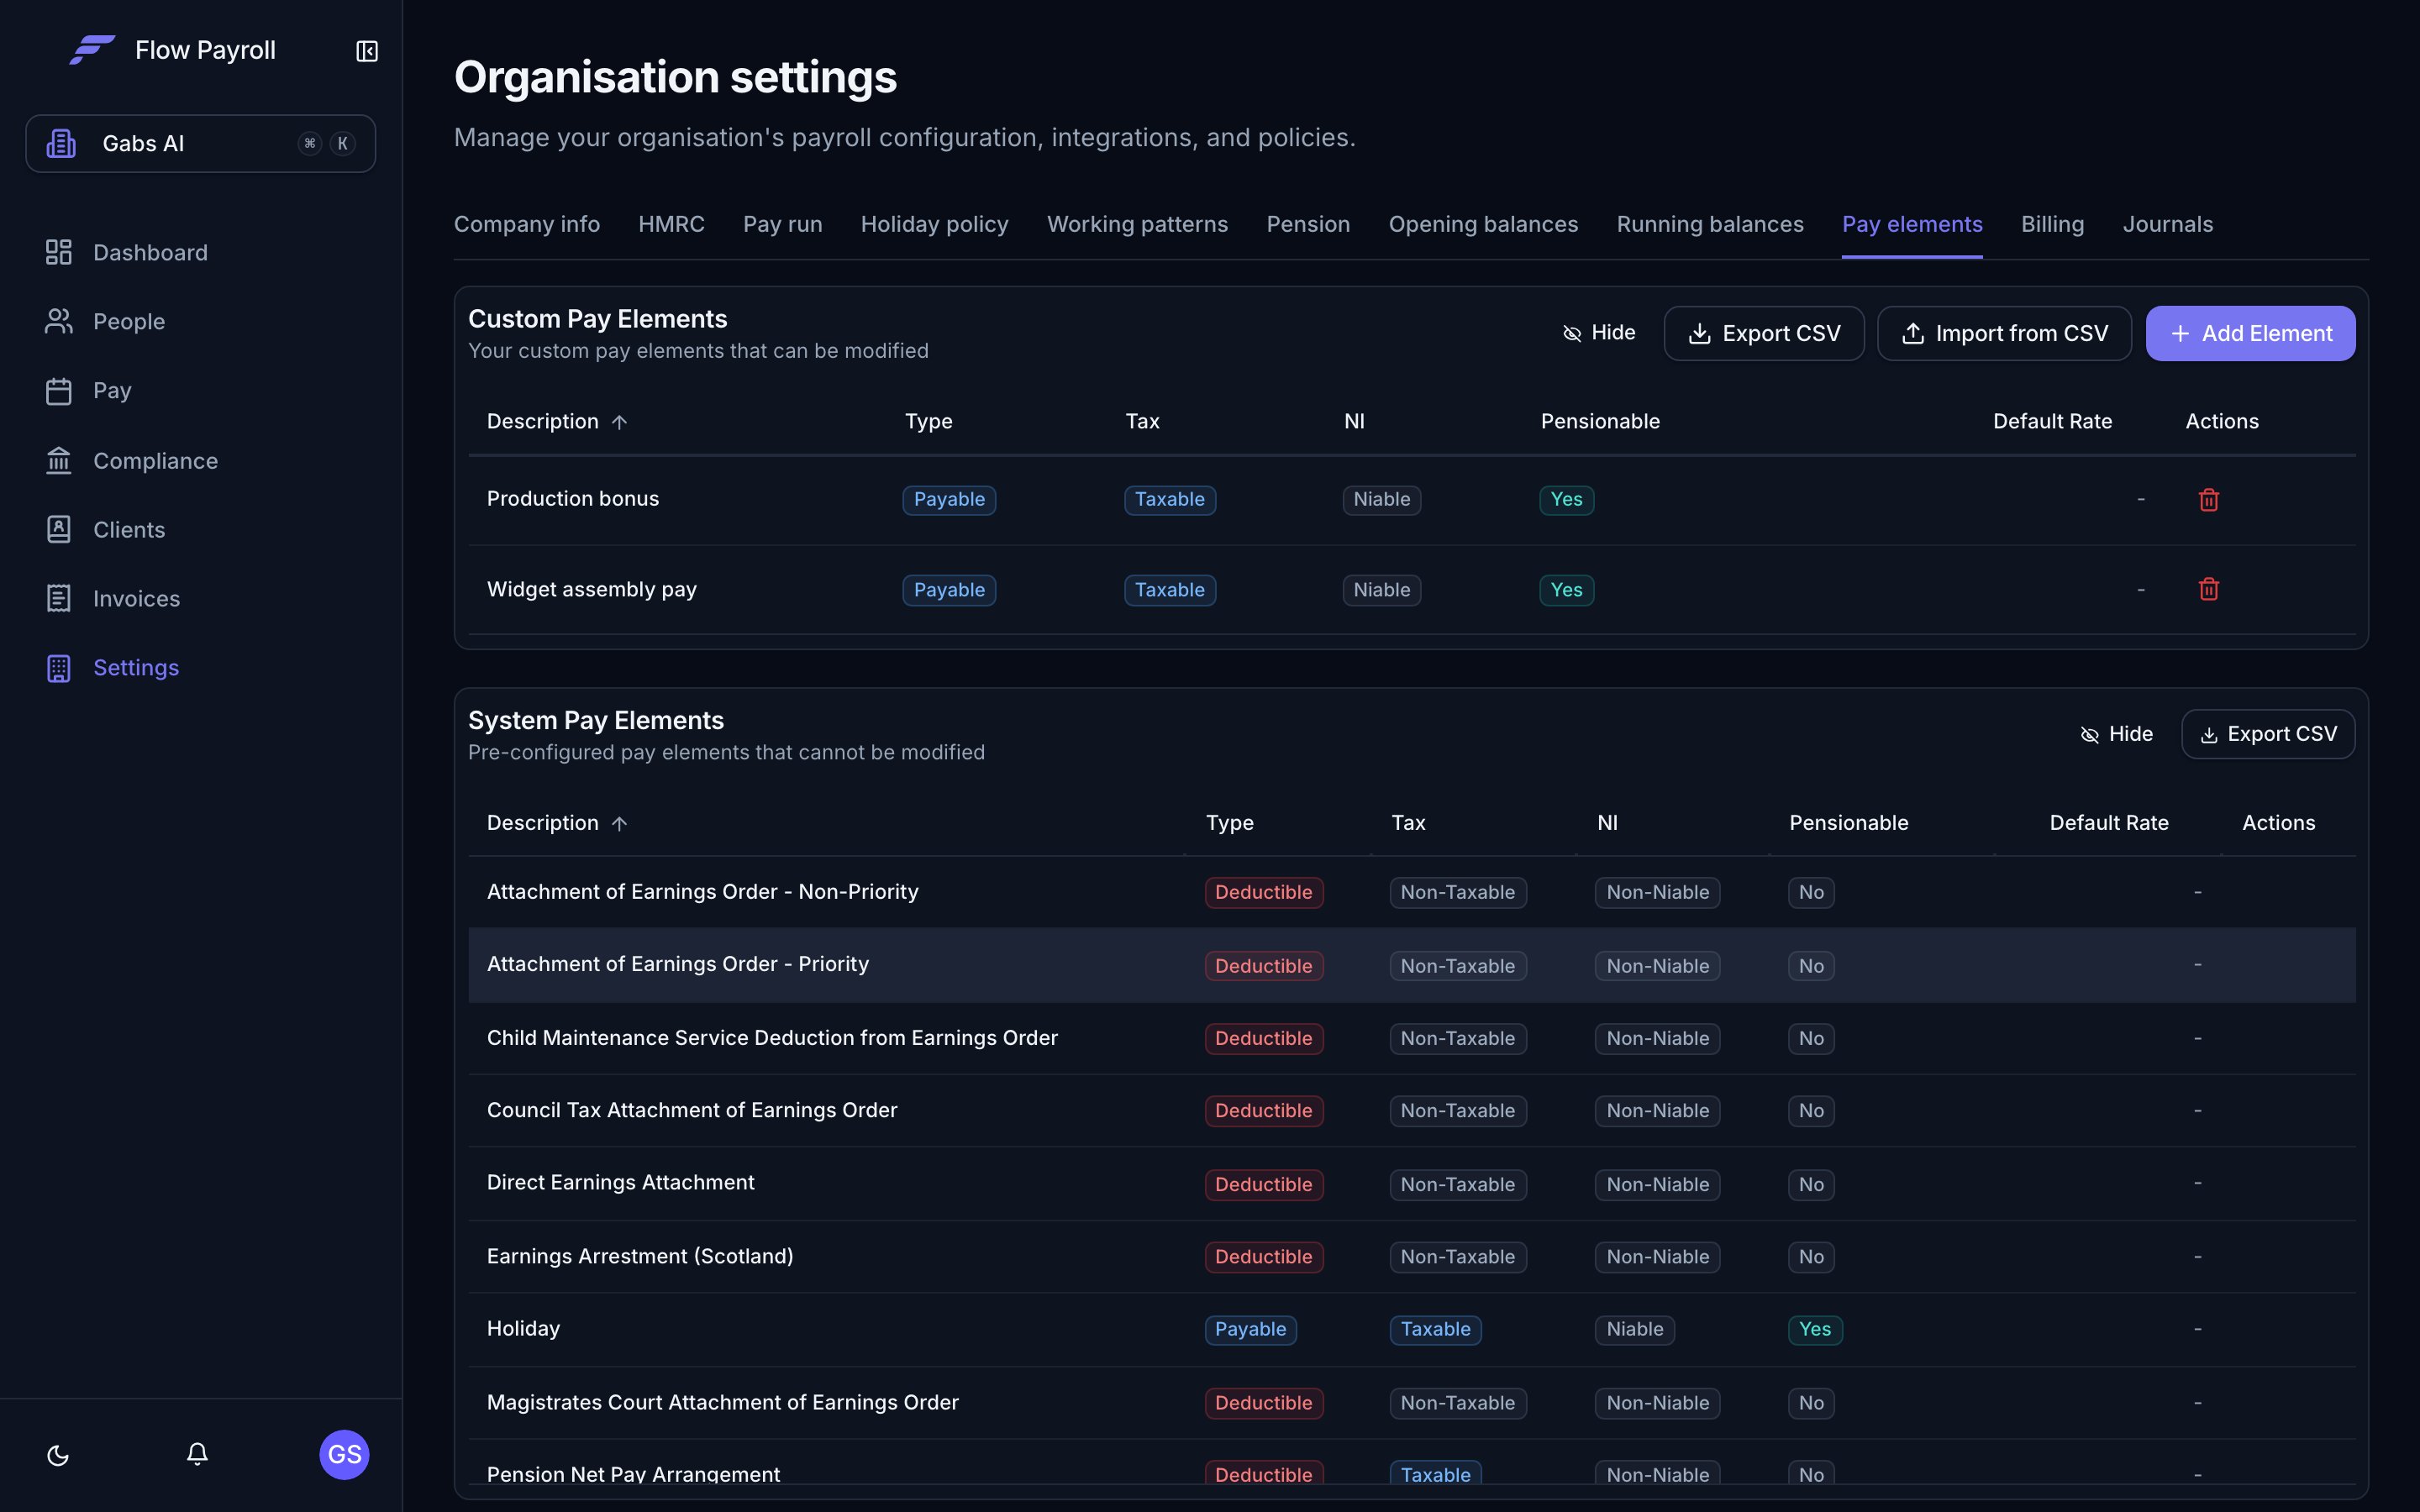This screenshot has height=1512, width=2420.
Task: Switch to Opening balances tab
Action: pos(1483,224)
